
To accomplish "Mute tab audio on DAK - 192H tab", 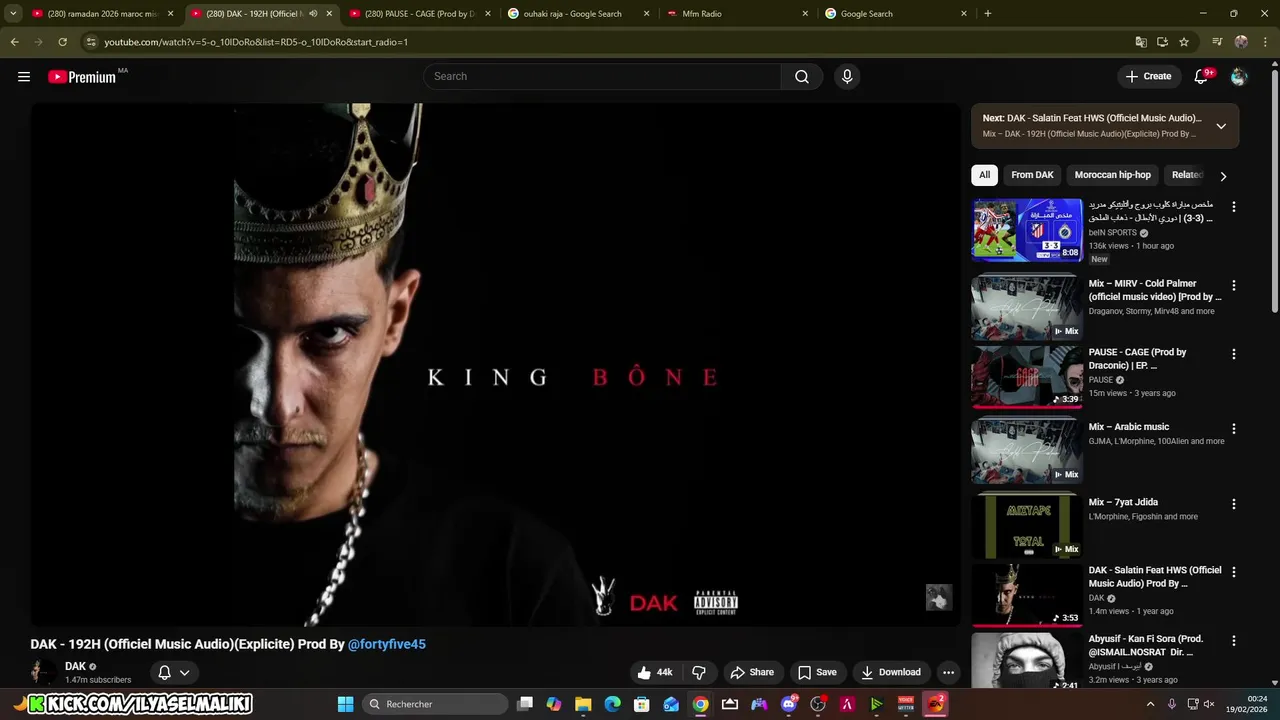I will pos(314,14).
